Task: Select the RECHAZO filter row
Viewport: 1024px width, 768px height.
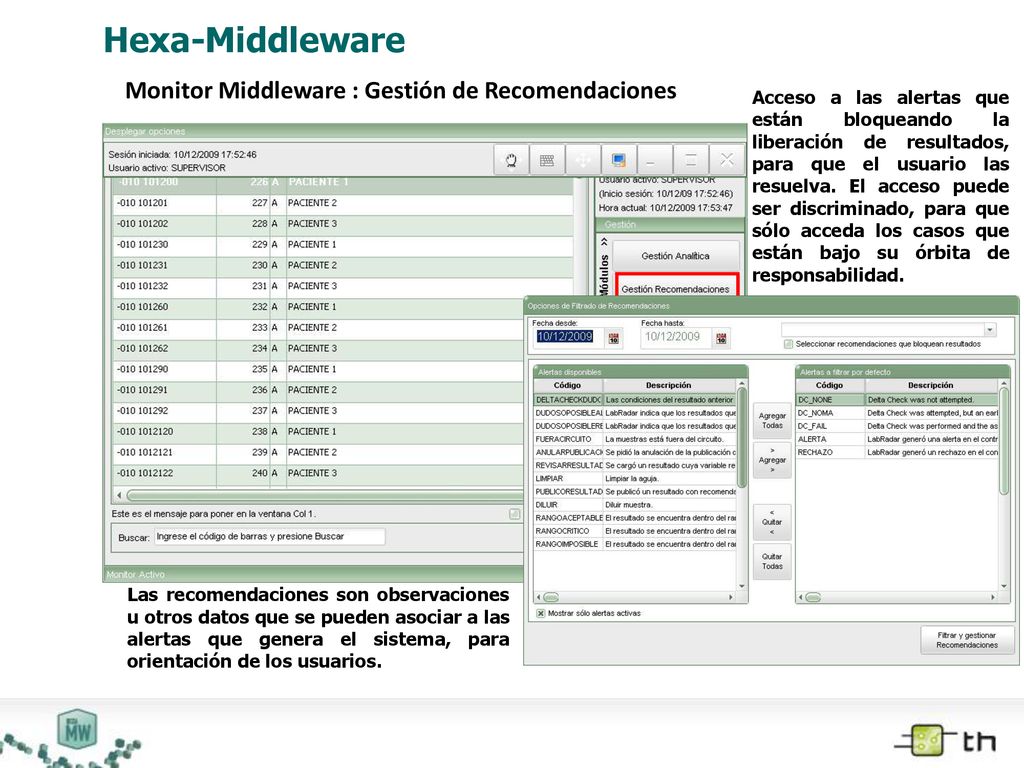Action: [x=897, y=452]
